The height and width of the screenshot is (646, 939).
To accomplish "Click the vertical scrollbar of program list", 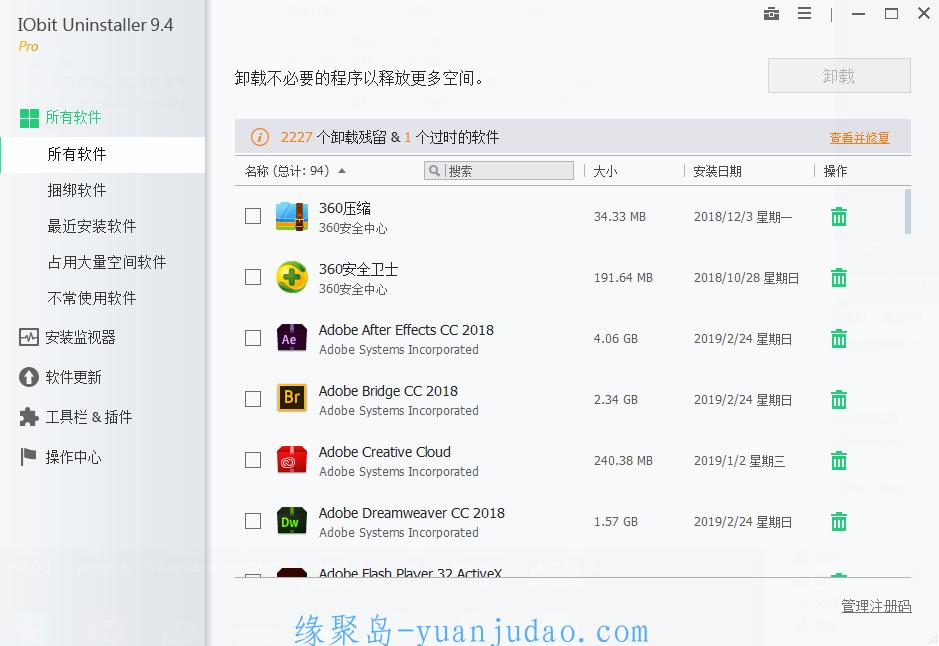I will tap(908, 211).
